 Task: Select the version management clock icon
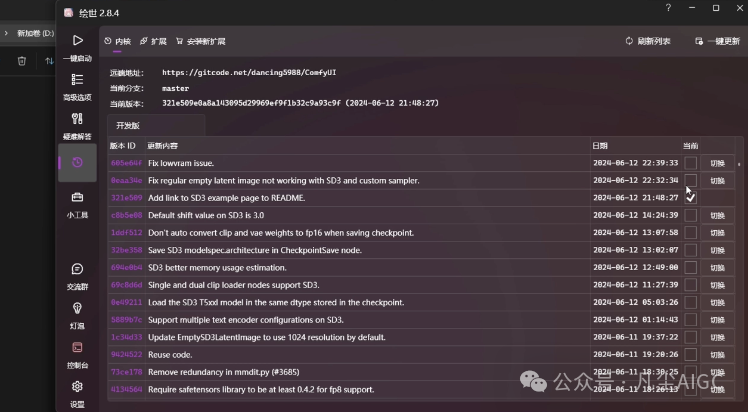click(77, 162)
